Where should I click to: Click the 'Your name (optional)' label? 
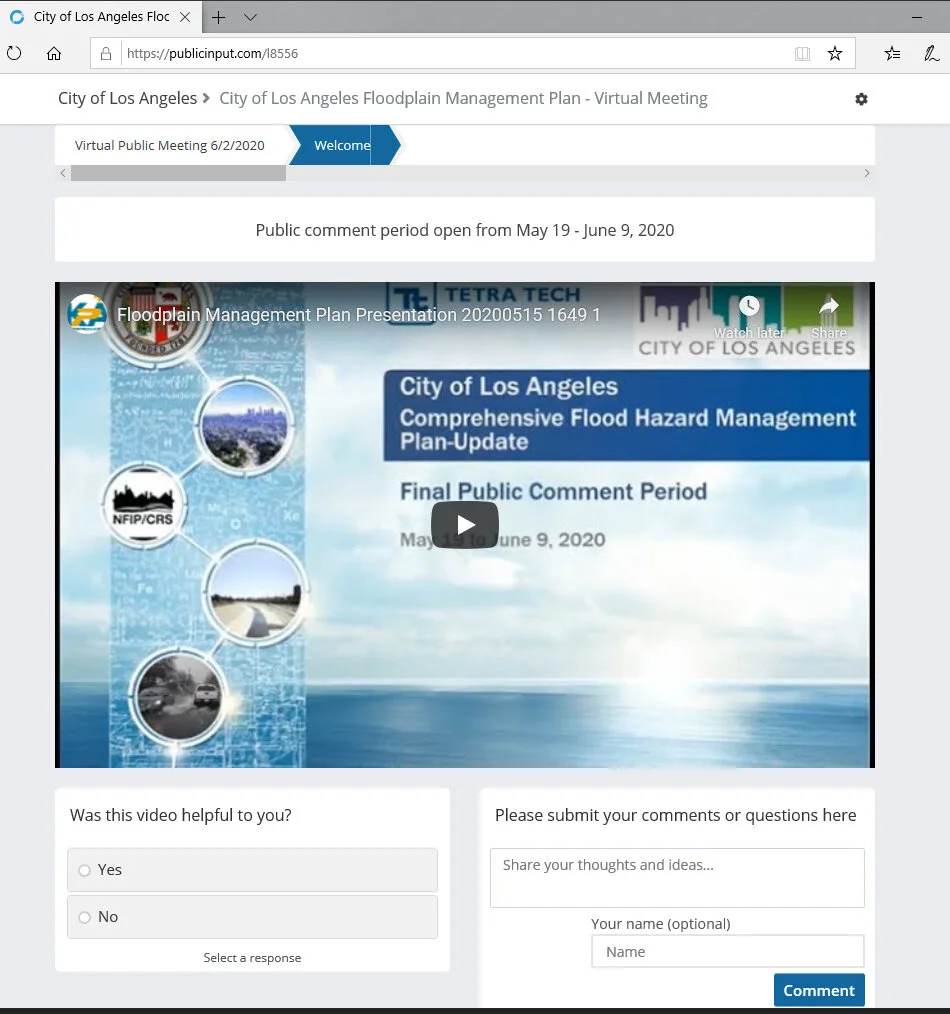(x=661, y=923)
